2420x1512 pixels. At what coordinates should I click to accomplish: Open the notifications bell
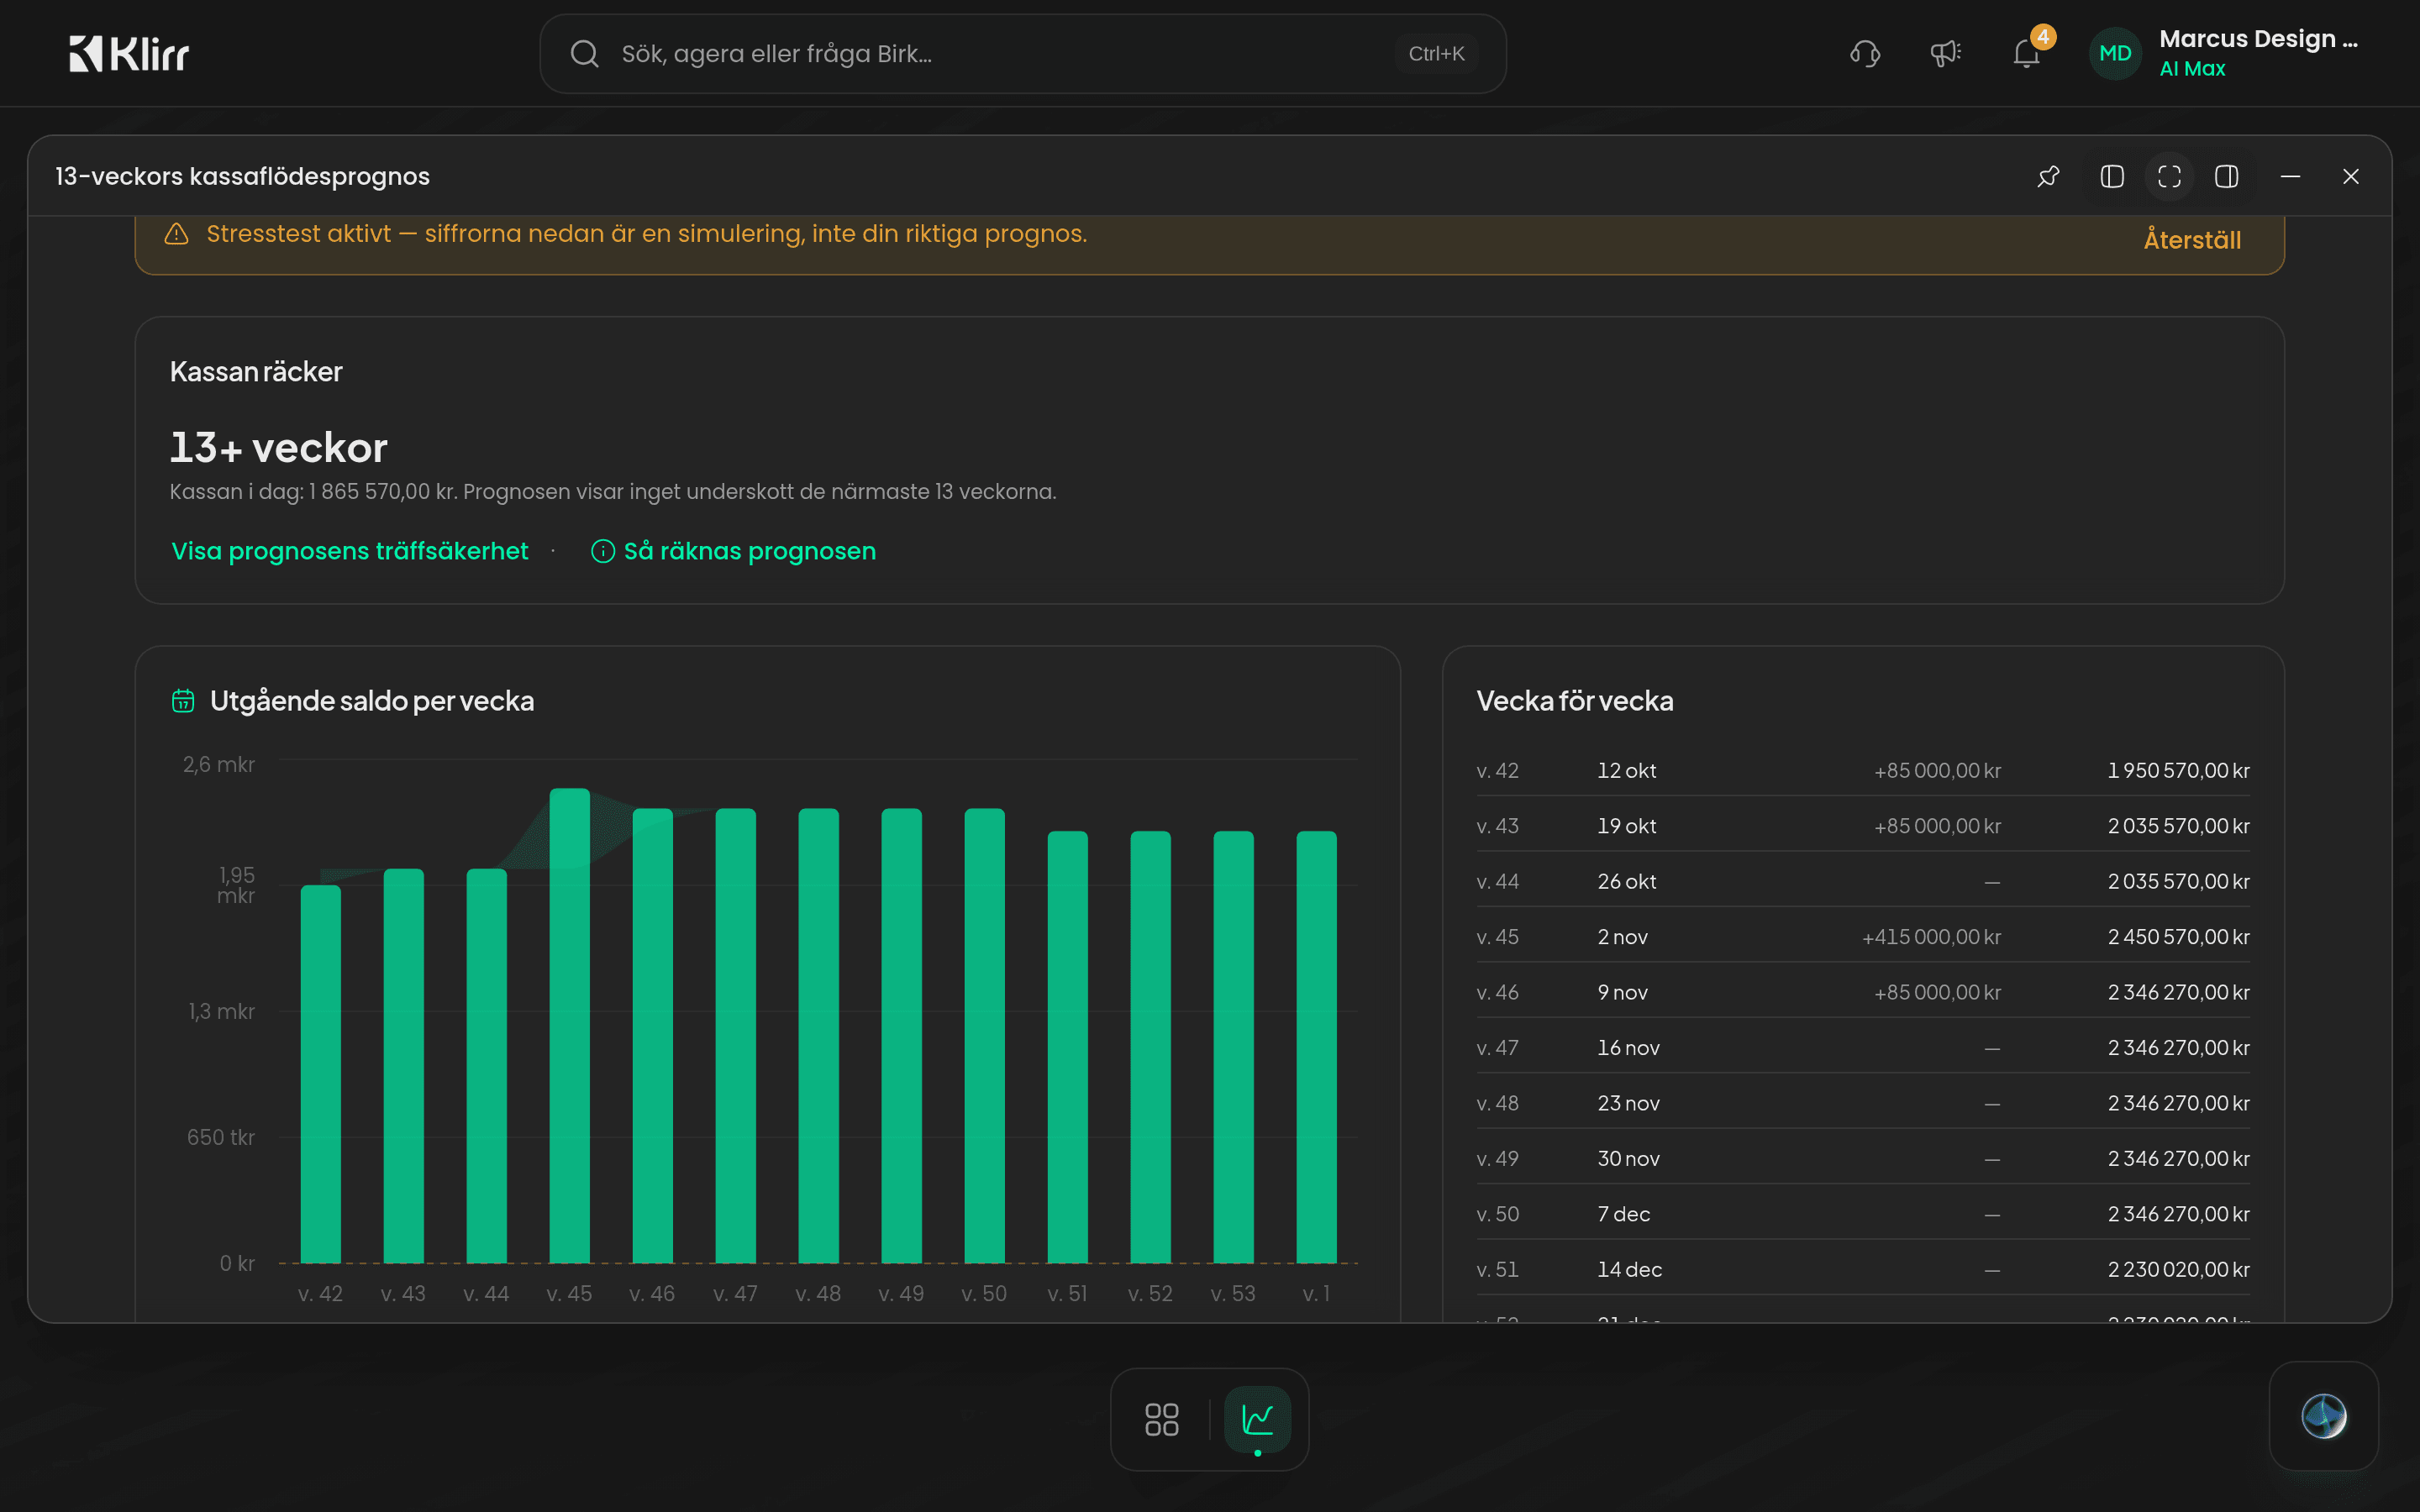tap(2027, 54)
